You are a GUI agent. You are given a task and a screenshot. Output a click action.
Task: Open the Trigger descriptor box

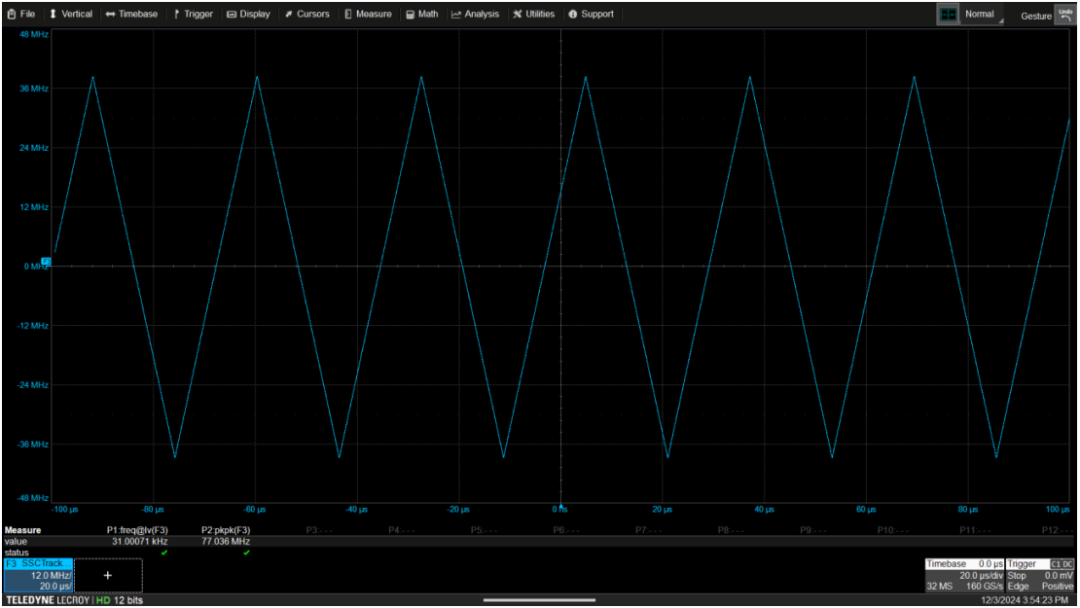pos(1040,575)
